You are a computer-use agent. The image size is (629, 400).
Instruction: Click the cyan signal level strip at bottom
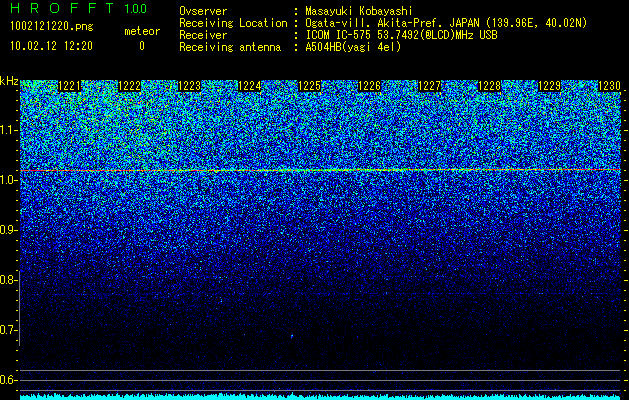(x=320, y=397)
